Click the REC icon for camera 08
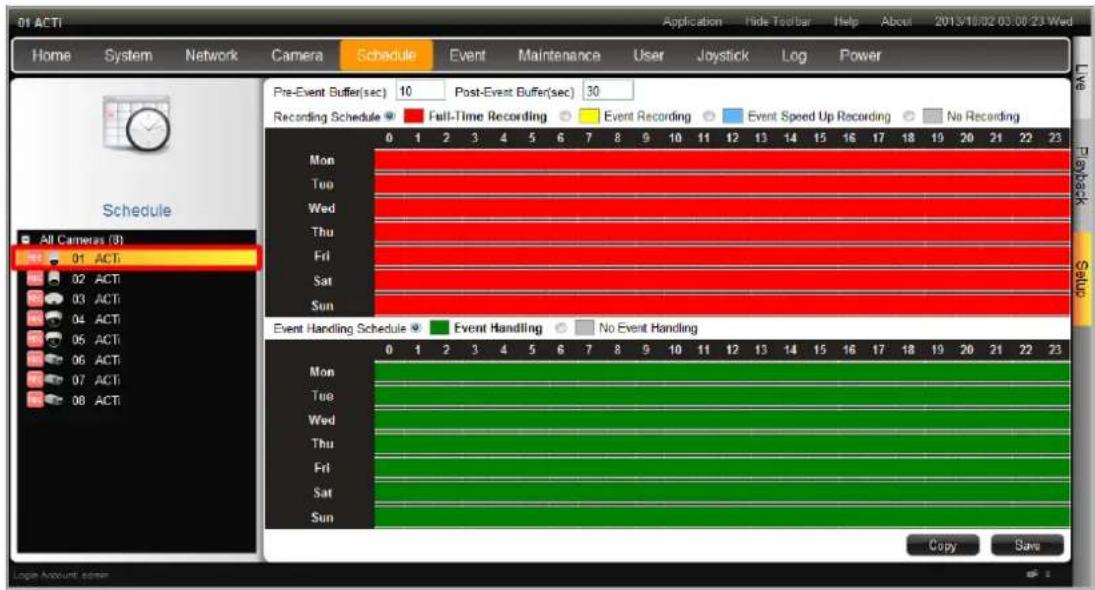This screenshot has height=590, width=1095. pyautogui.click(x=34, y=400)
